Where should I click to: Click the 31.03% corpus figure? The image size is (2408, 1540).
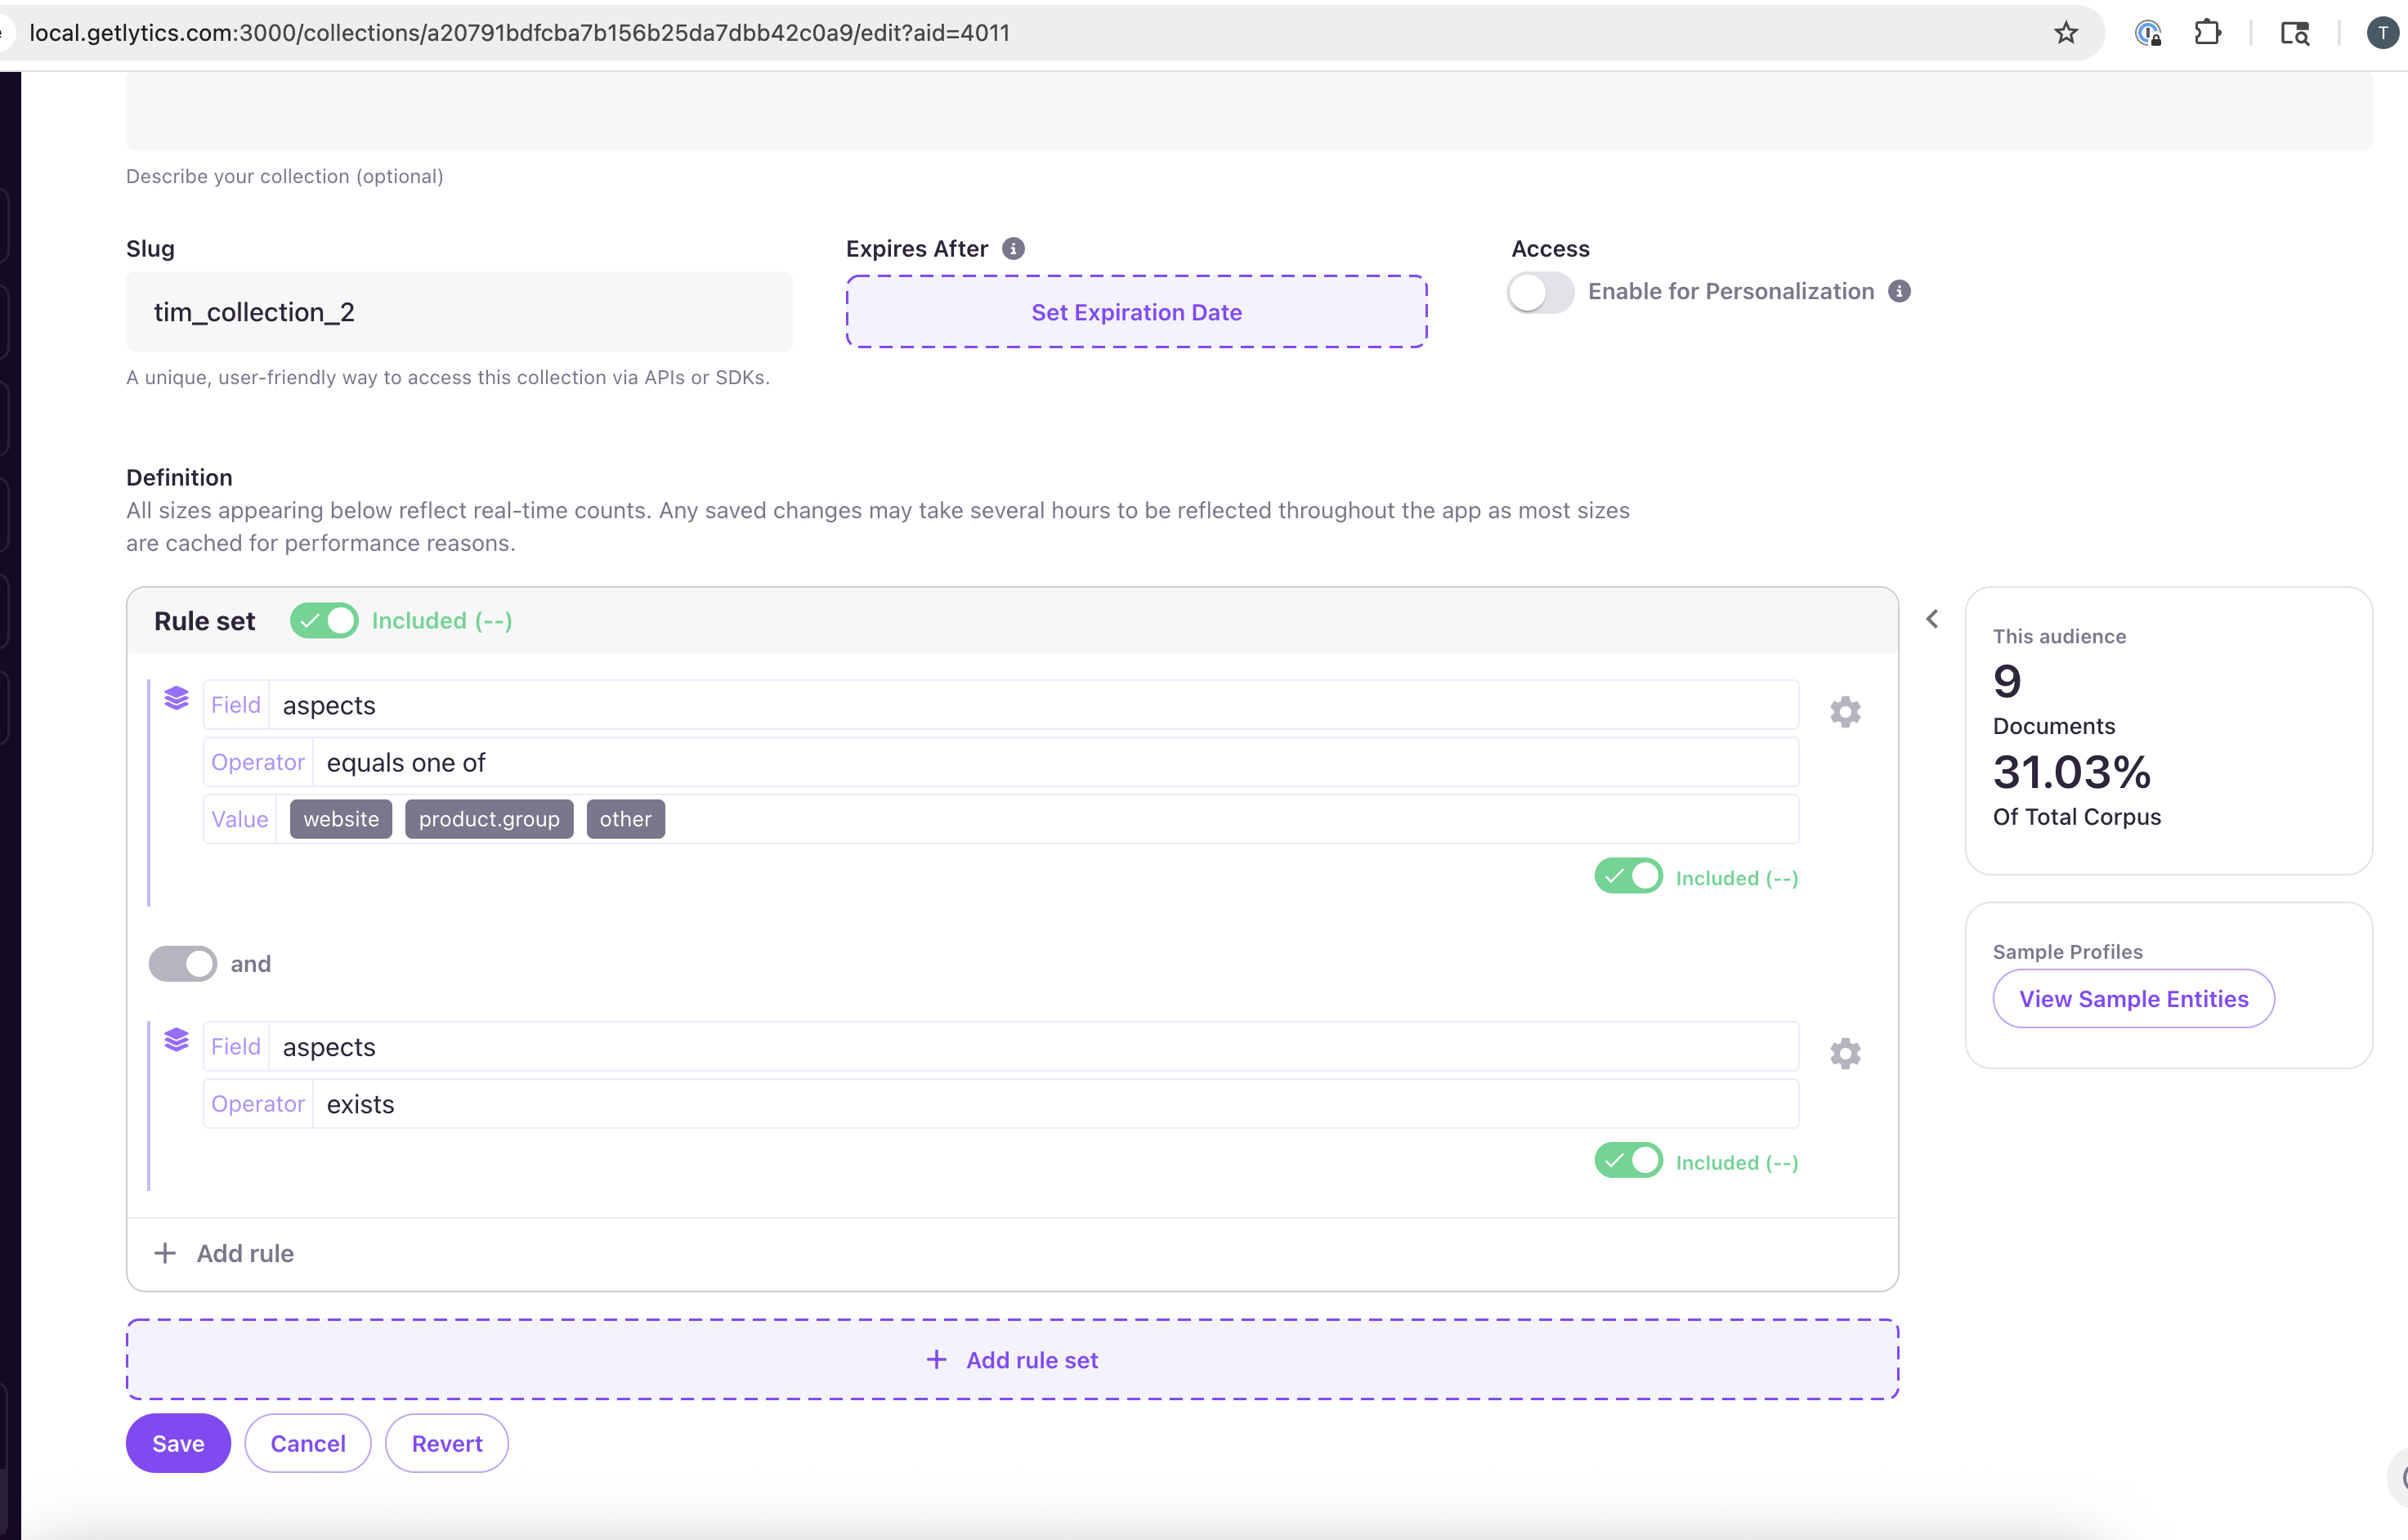(x=2071, y=772)
